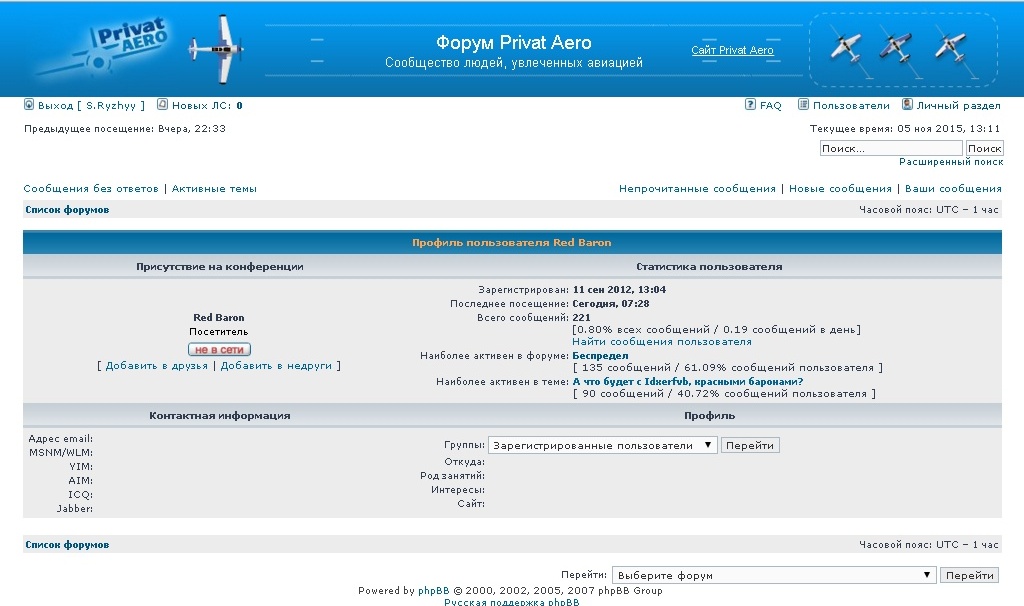This screenshot has width=1024, height=606.
Task: Click Найти сообщения пользователя link
Action: [x=661, y=342]
